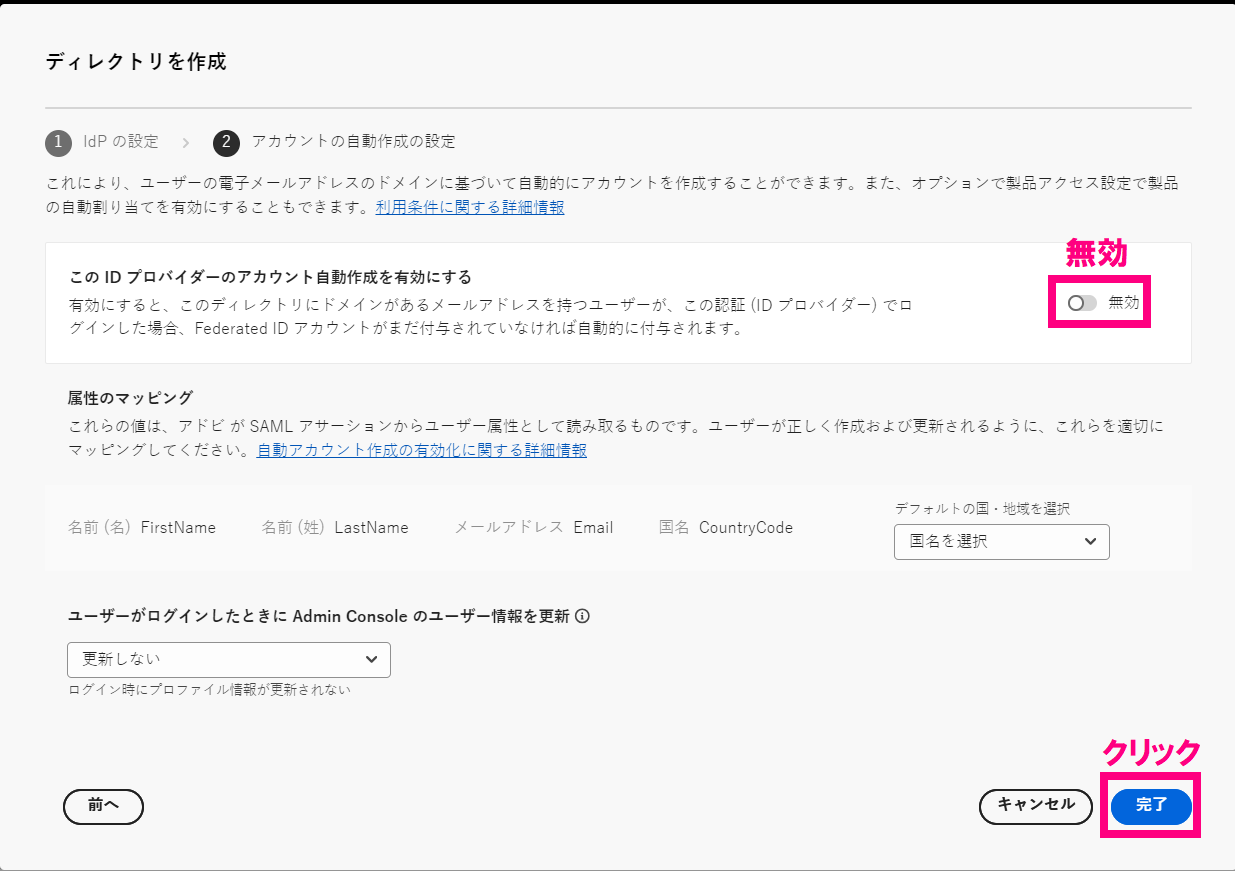Viewport: 1235px width, 871px height.
Task: Click the 完了 button
Action: 1152,806
